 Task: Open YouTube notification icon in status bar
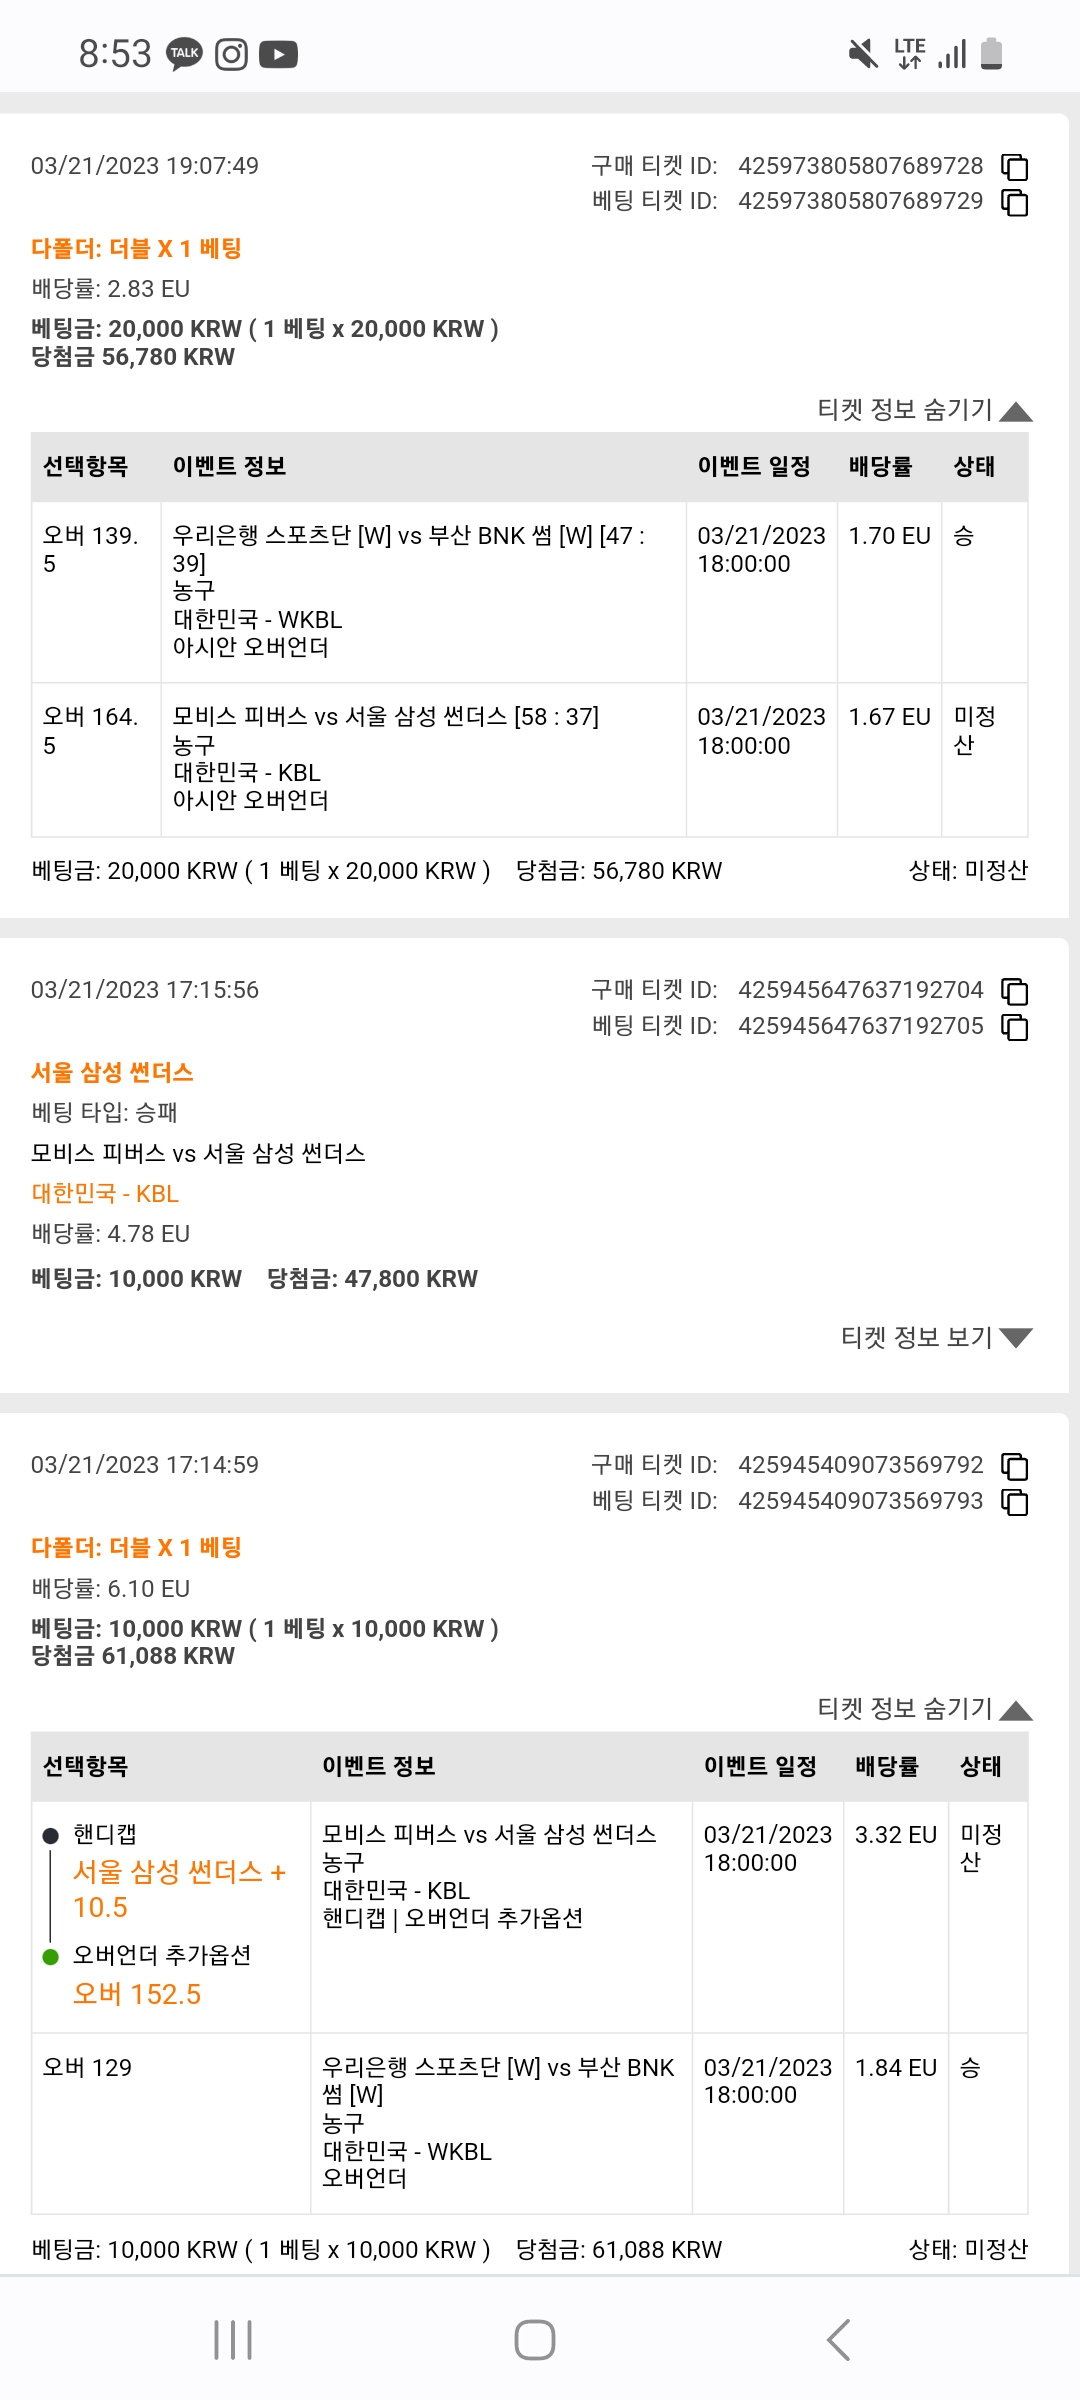[x=278, y=54]
